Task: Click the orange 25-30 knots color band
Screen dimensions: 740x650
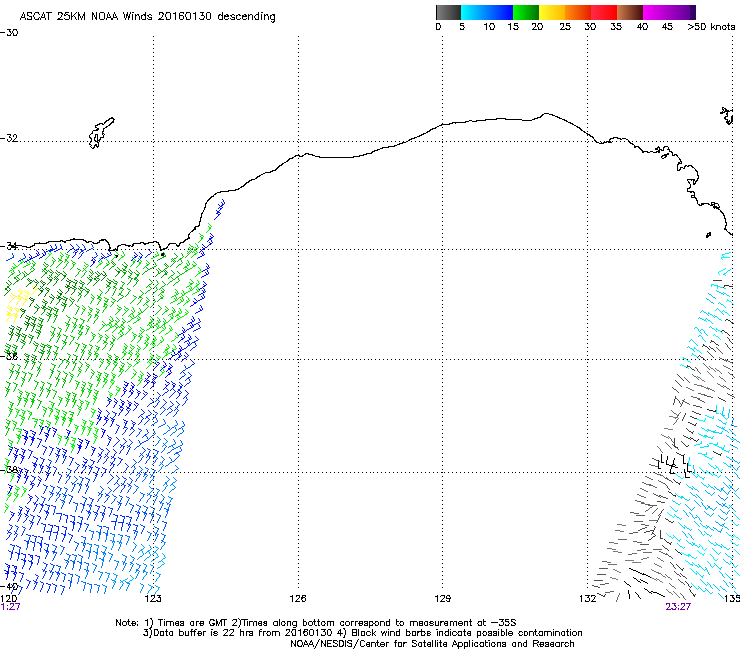Action: tap(578, 12)
